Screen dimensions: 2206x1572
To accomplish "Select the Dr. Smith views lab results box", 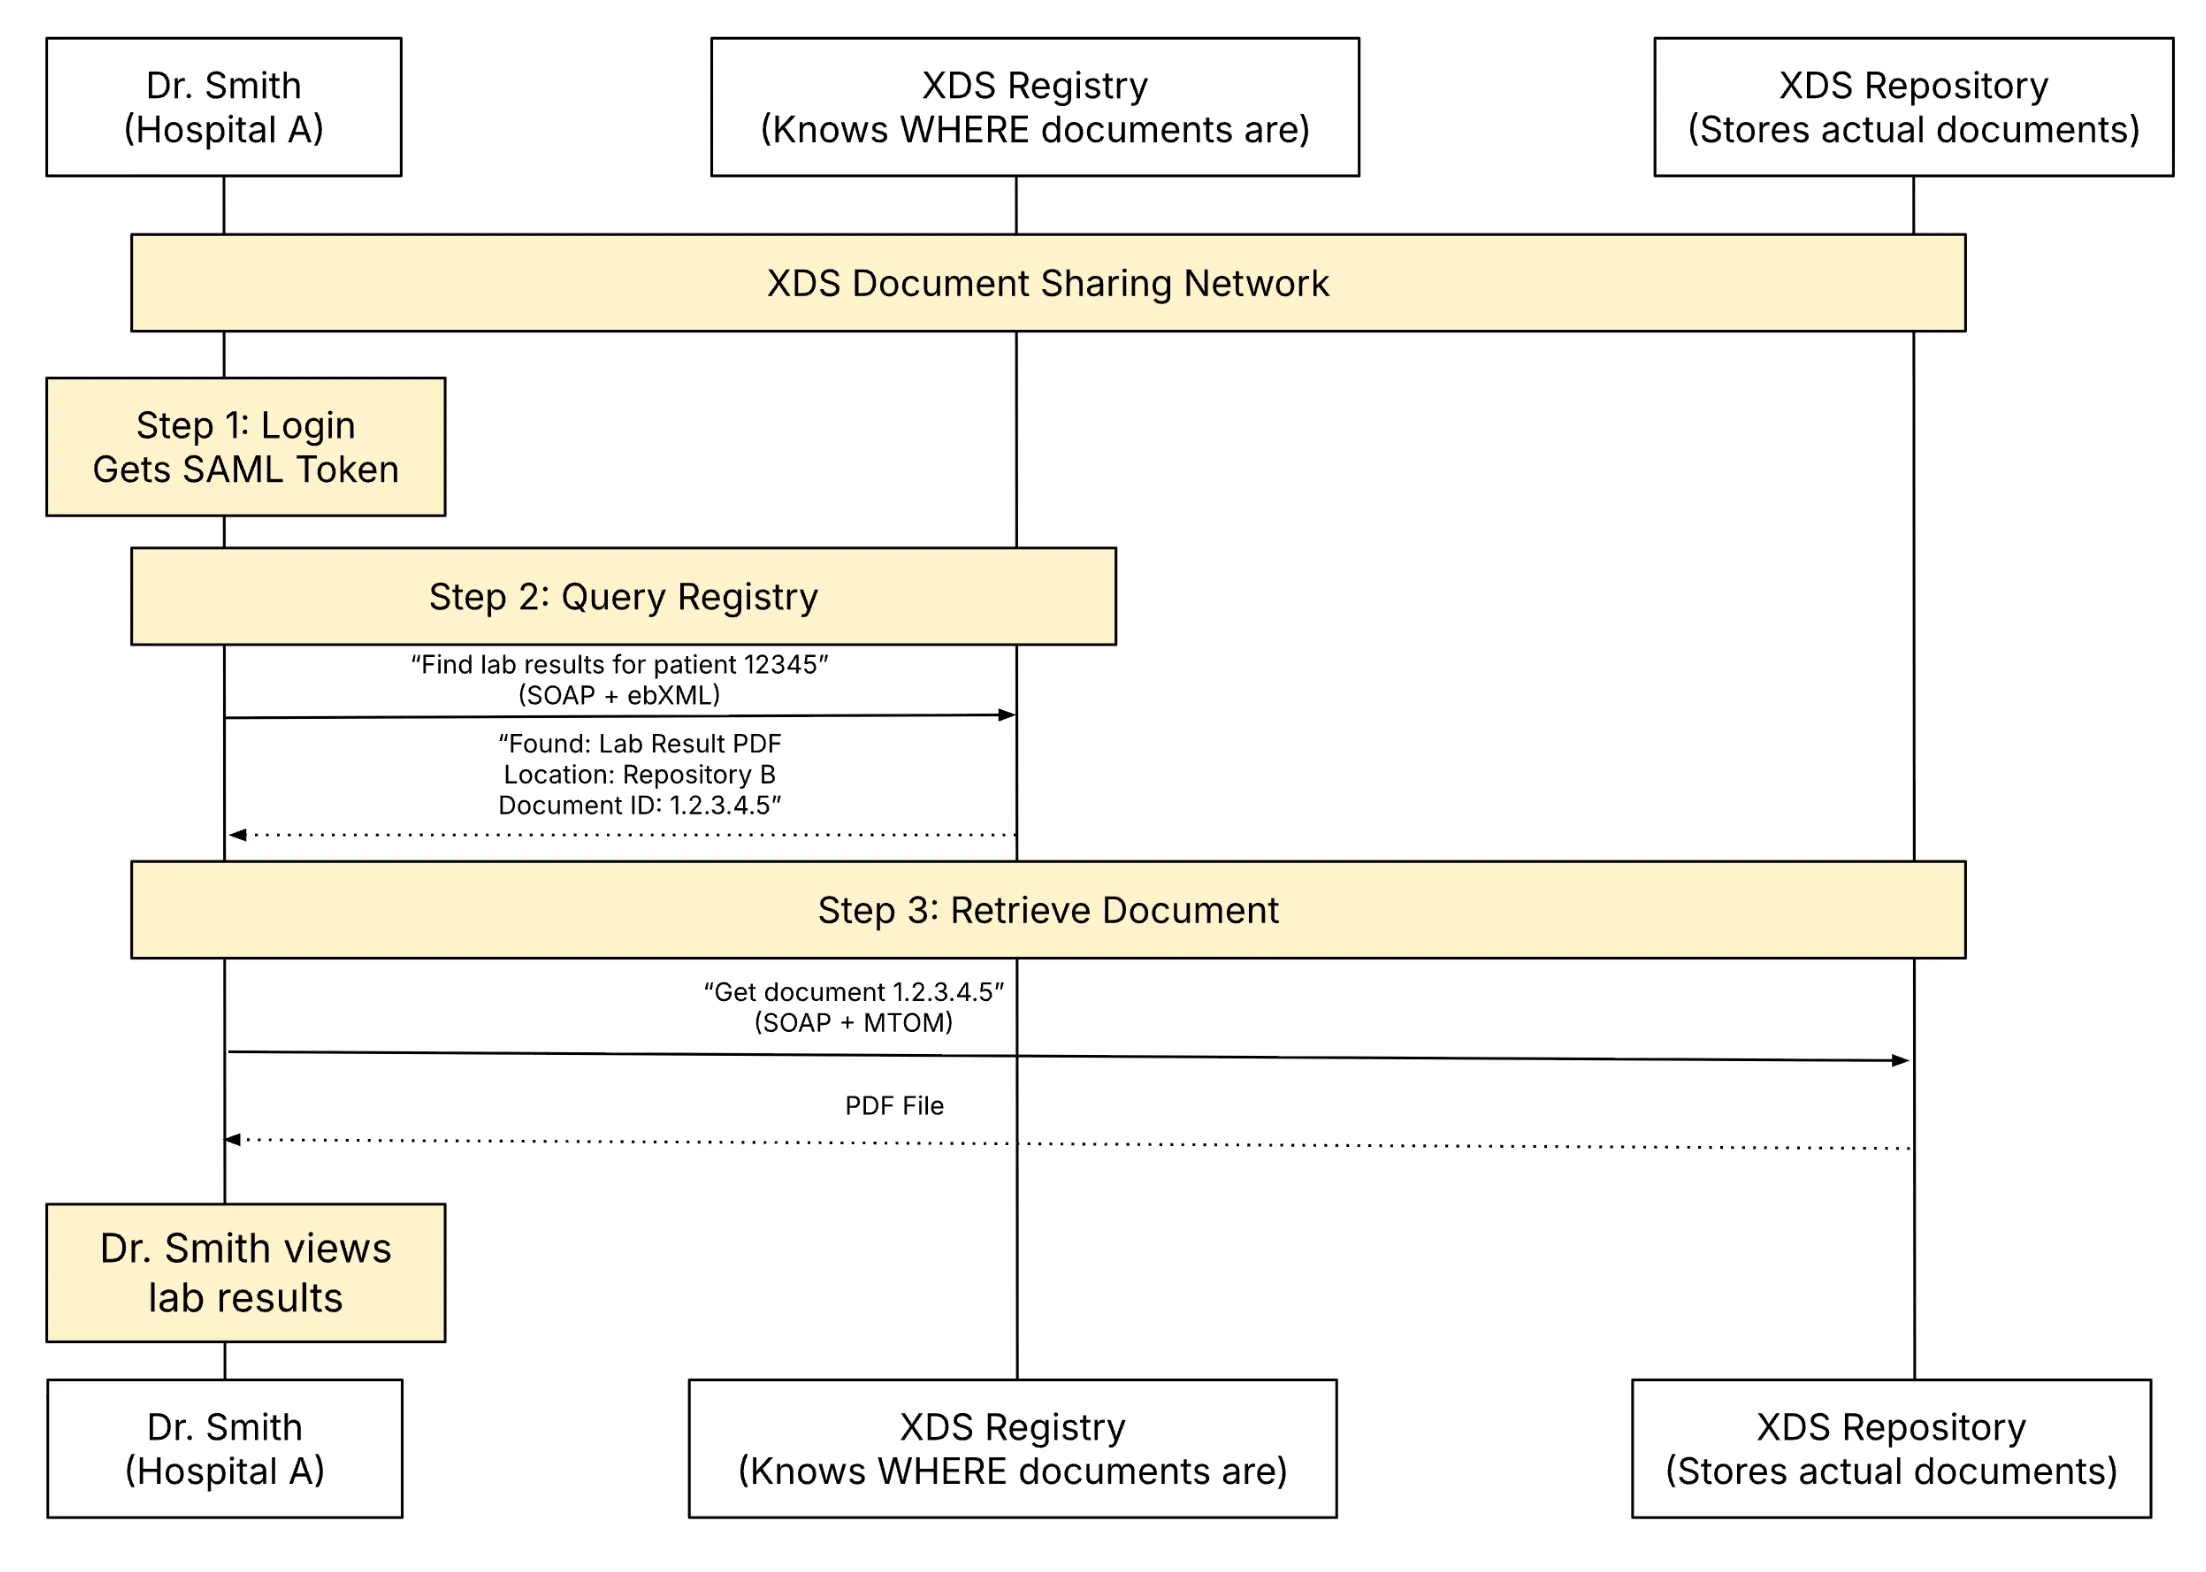I will 245,1272.
